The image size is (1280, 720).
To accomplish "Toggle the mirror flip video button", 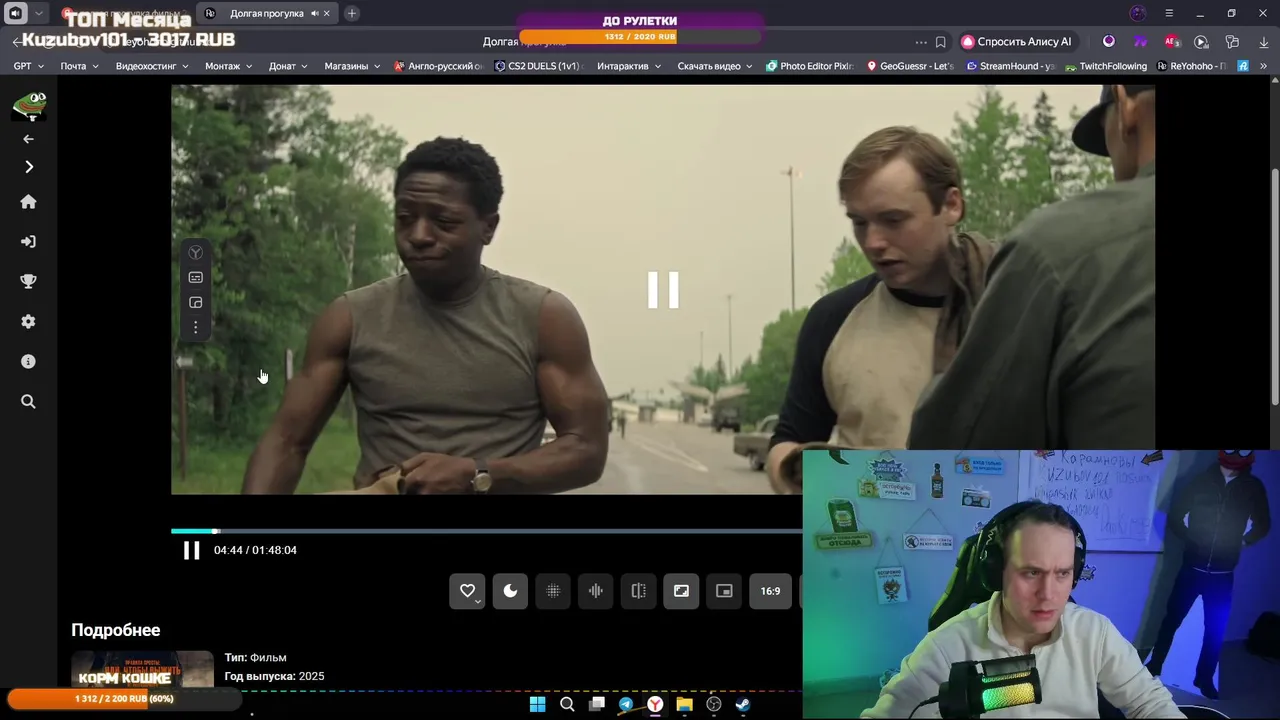I will (639, 591).
